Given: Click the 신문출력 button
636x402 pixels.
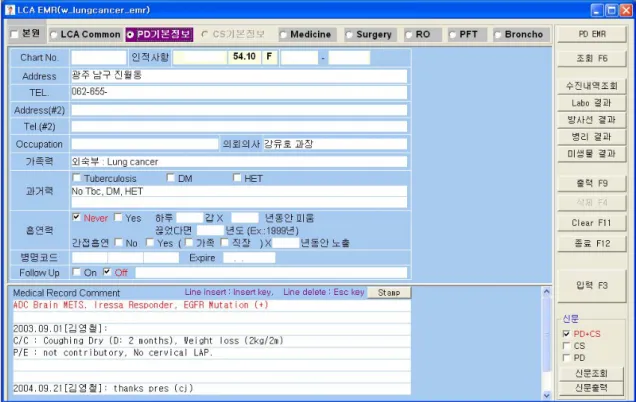Looking at the screenshot, I should click(x=591, y=388).
